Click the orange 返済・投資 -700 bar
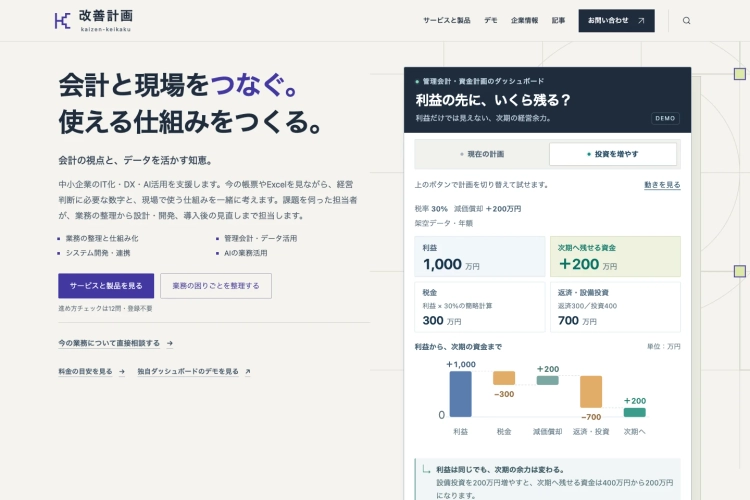The width and height of the screenshot is (750, 500). 591,392
